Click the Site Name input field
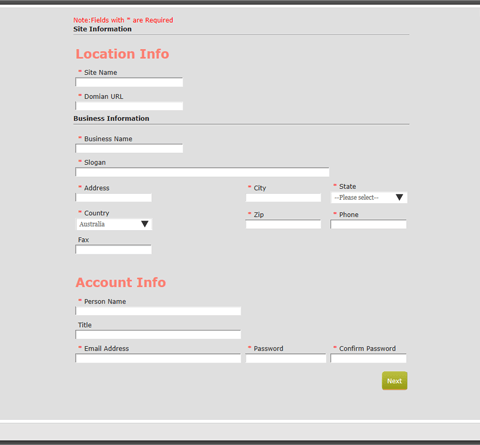480x445 pixels. pos(129,82)
